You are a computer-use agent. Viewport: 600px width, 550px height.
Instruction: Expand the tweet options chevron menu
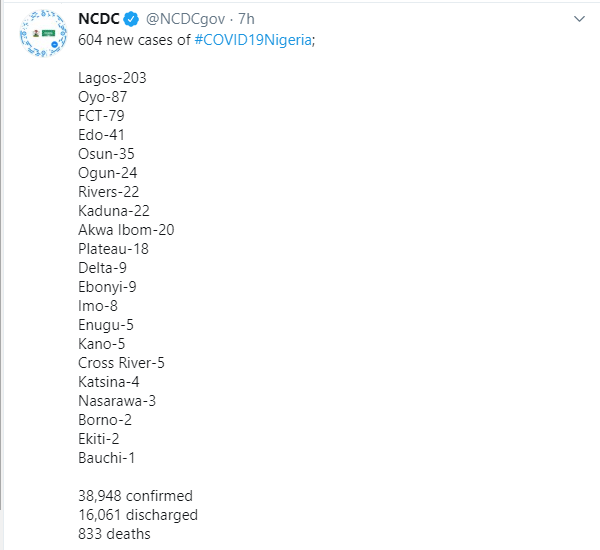click(x=579, y=19)
